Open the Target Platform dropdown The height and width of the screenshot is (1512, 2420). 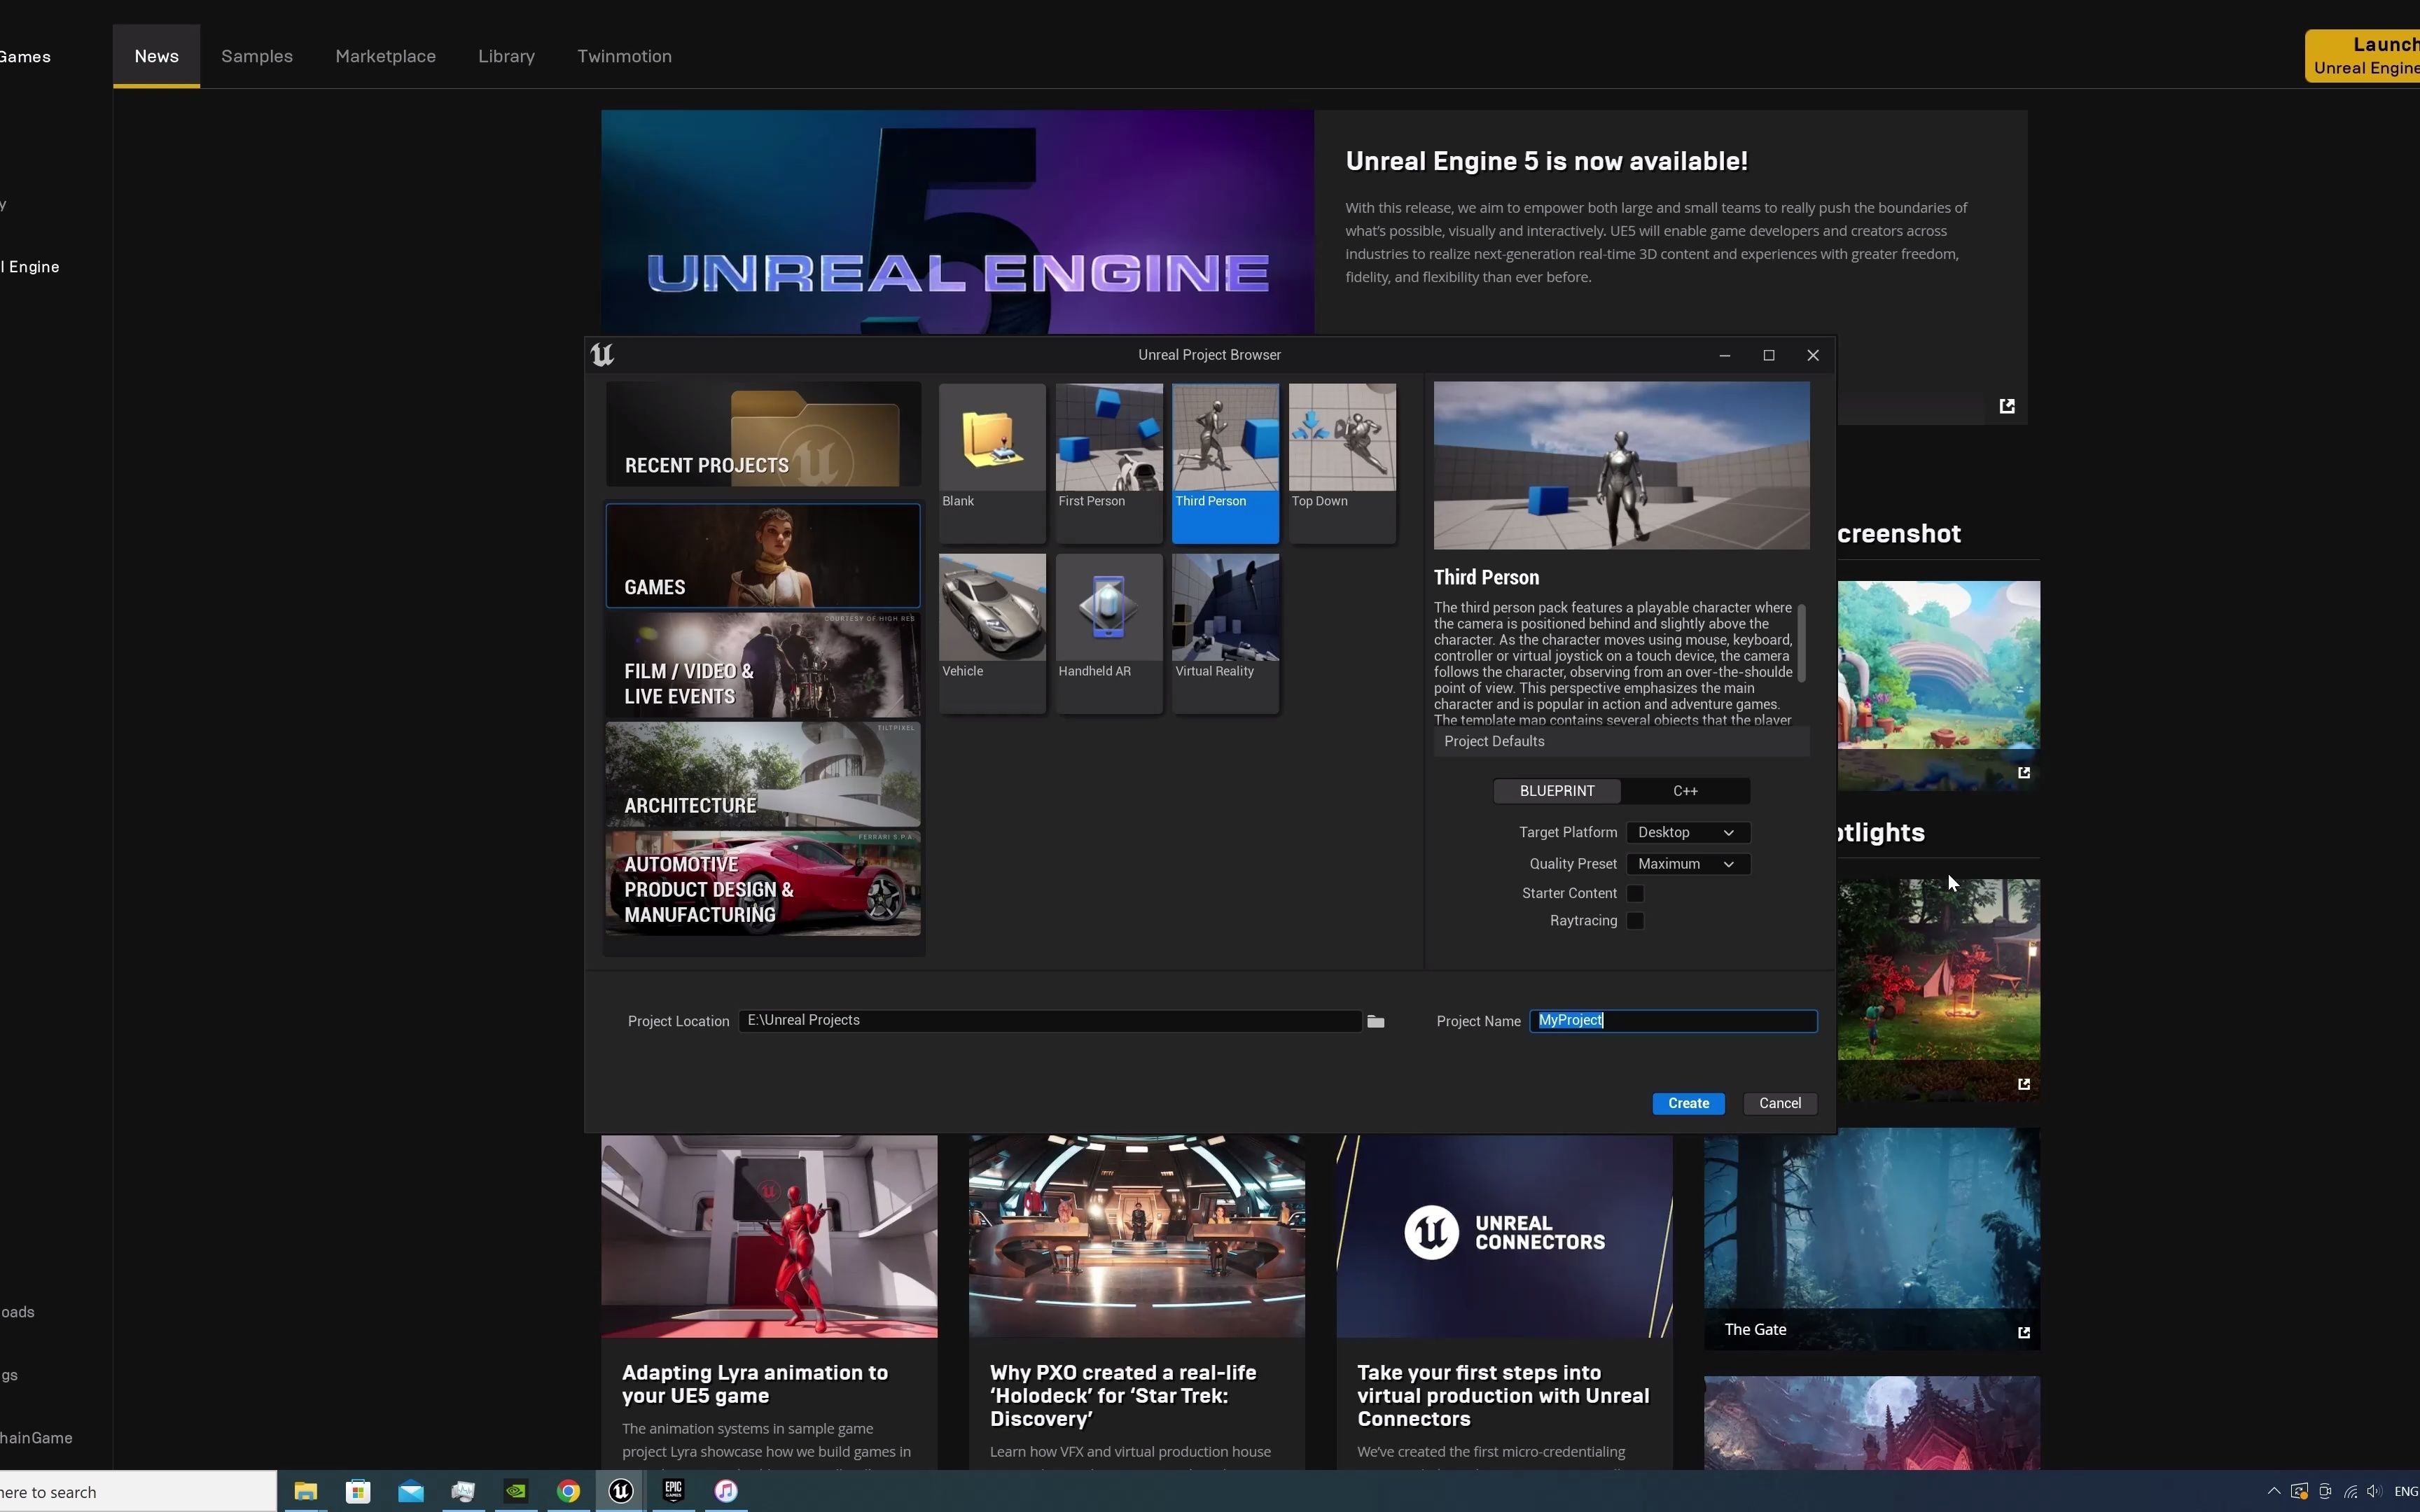click(1688, 832)
